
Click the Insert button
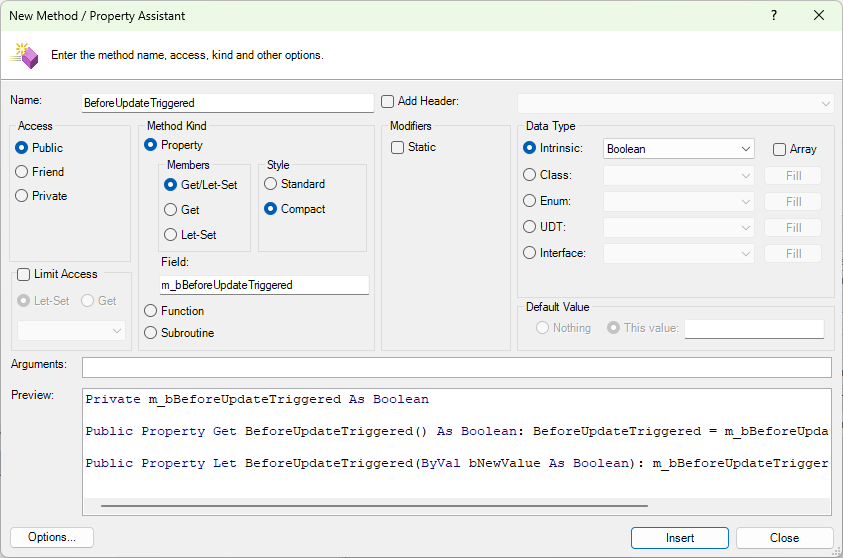click(x=680, y=538)
